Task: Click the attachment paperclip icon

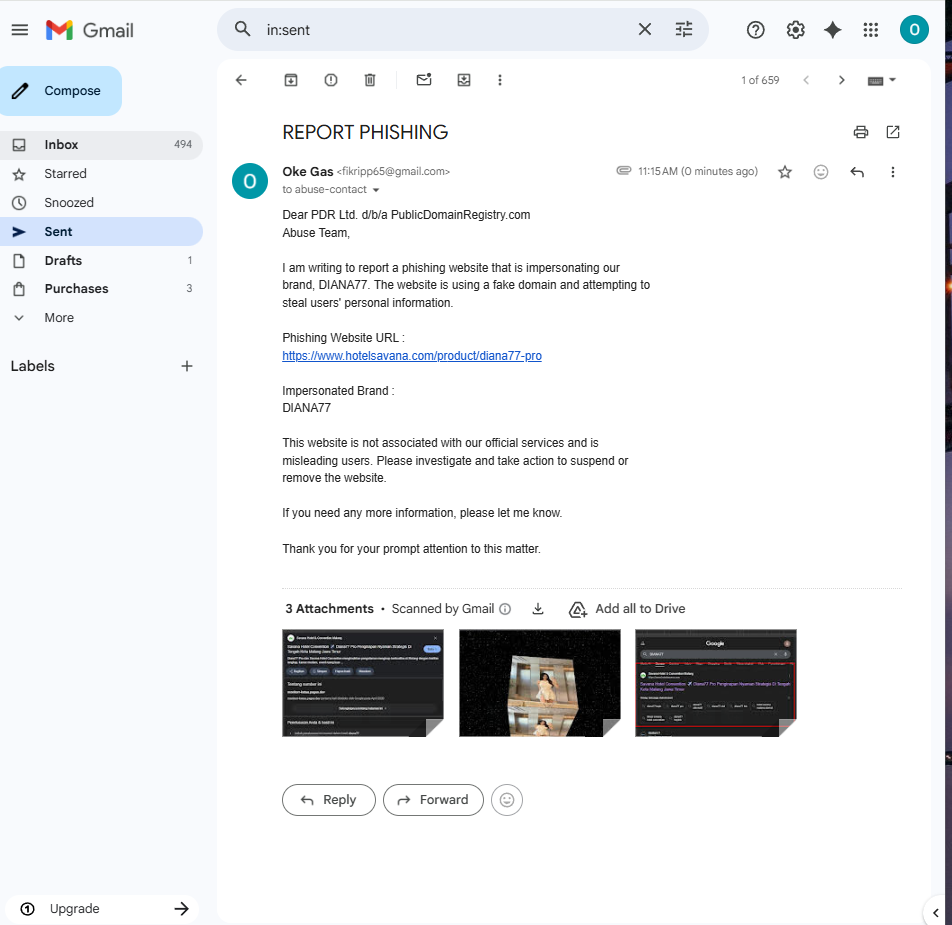Action: coord(624,171)
